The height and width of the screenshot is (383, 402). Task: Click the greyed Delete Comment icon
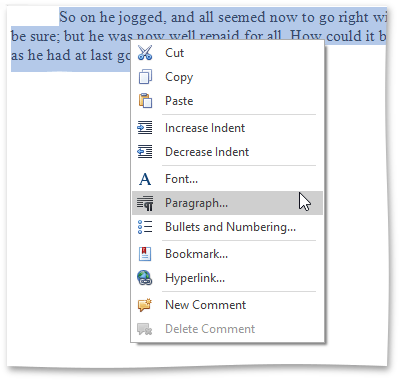tap(145, 329)
